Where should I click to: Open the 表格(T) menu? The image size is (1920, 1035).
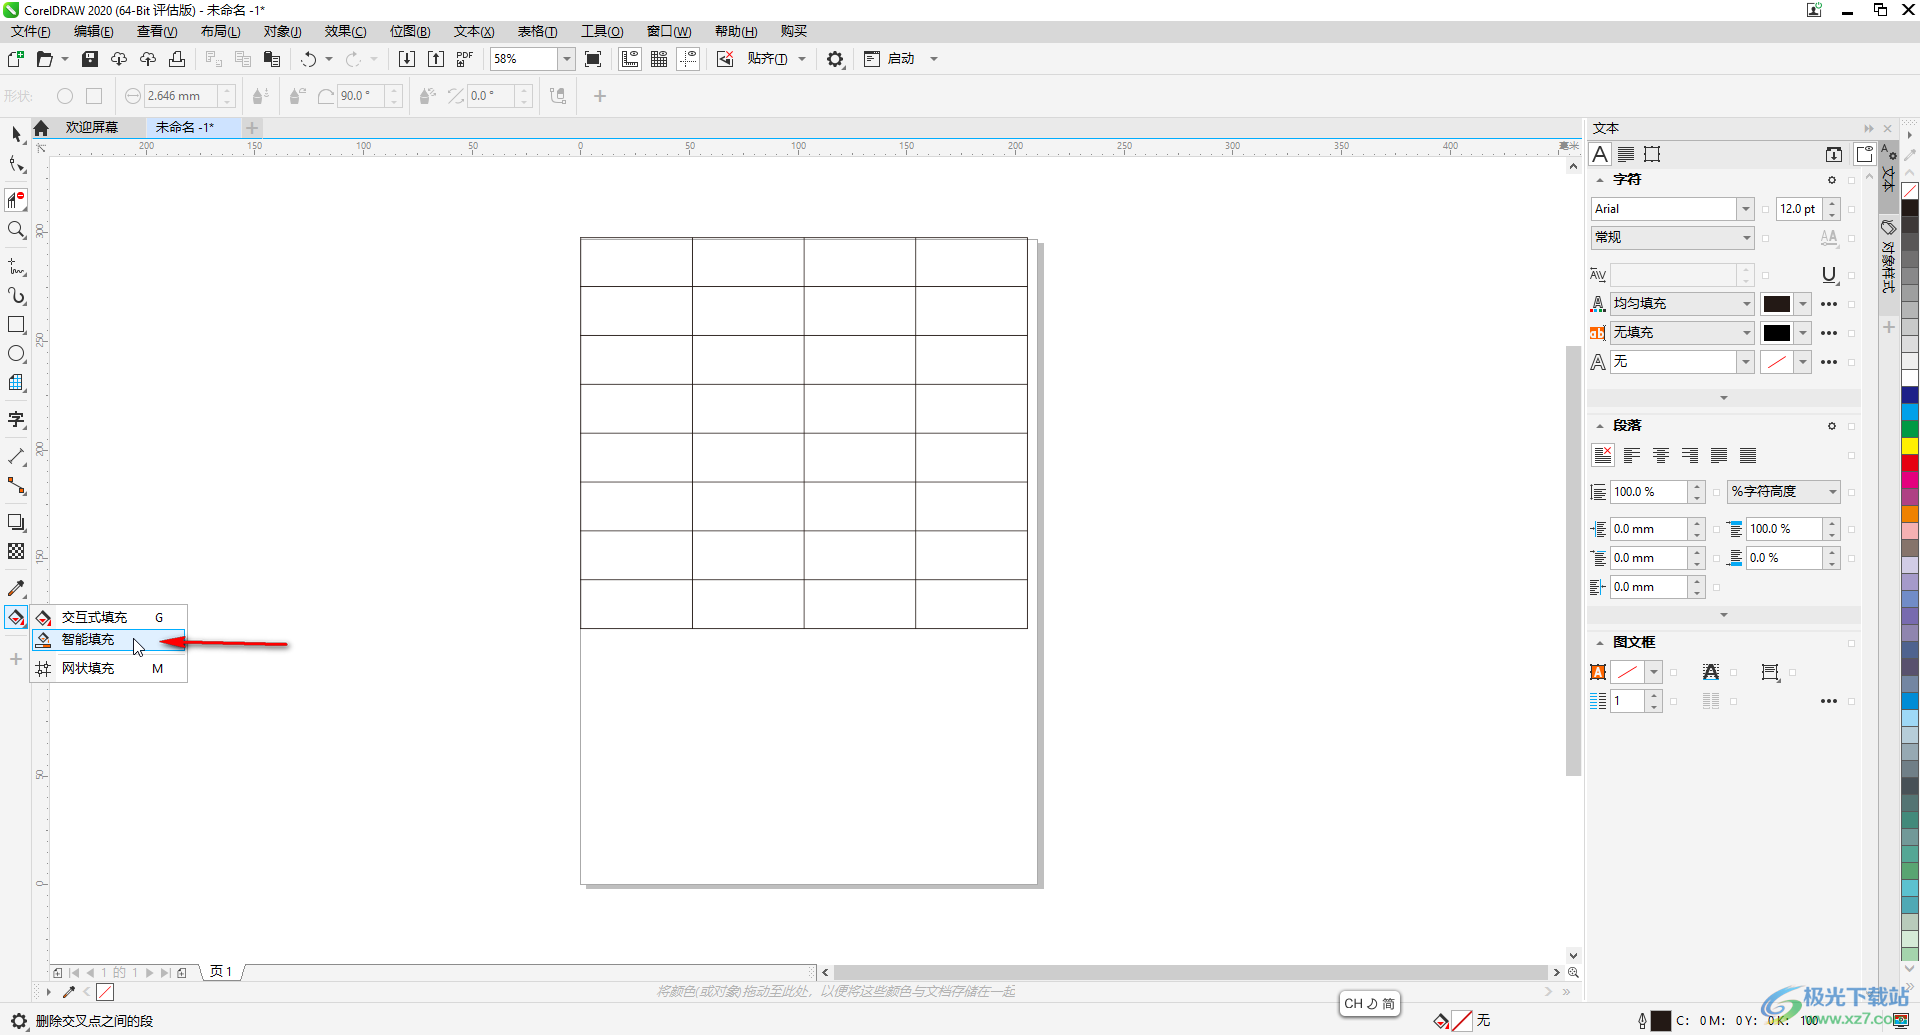point(537,31)
